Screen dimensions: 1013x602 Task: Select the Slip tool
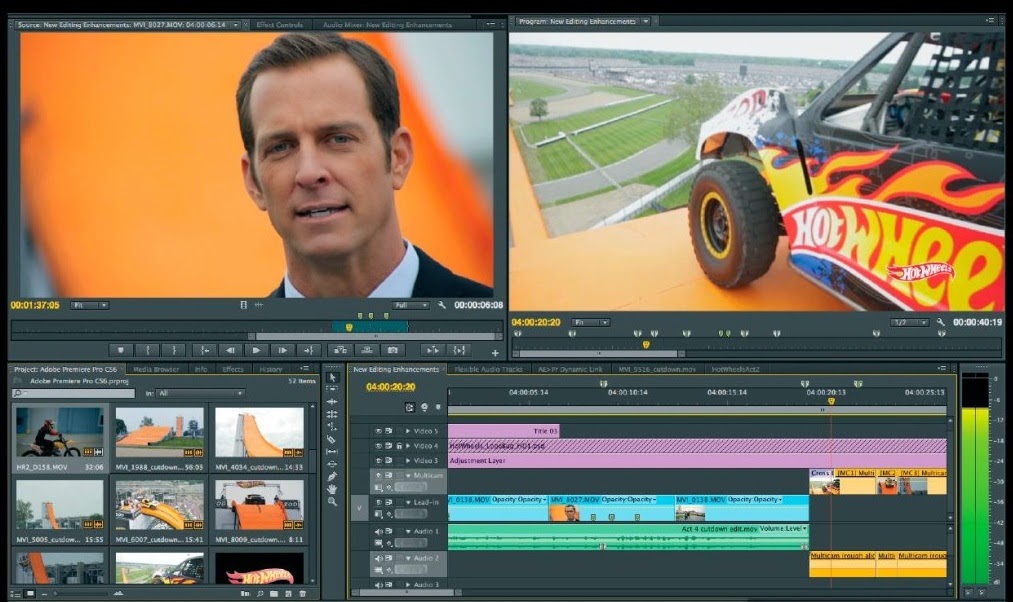click(x=332, y=452)
